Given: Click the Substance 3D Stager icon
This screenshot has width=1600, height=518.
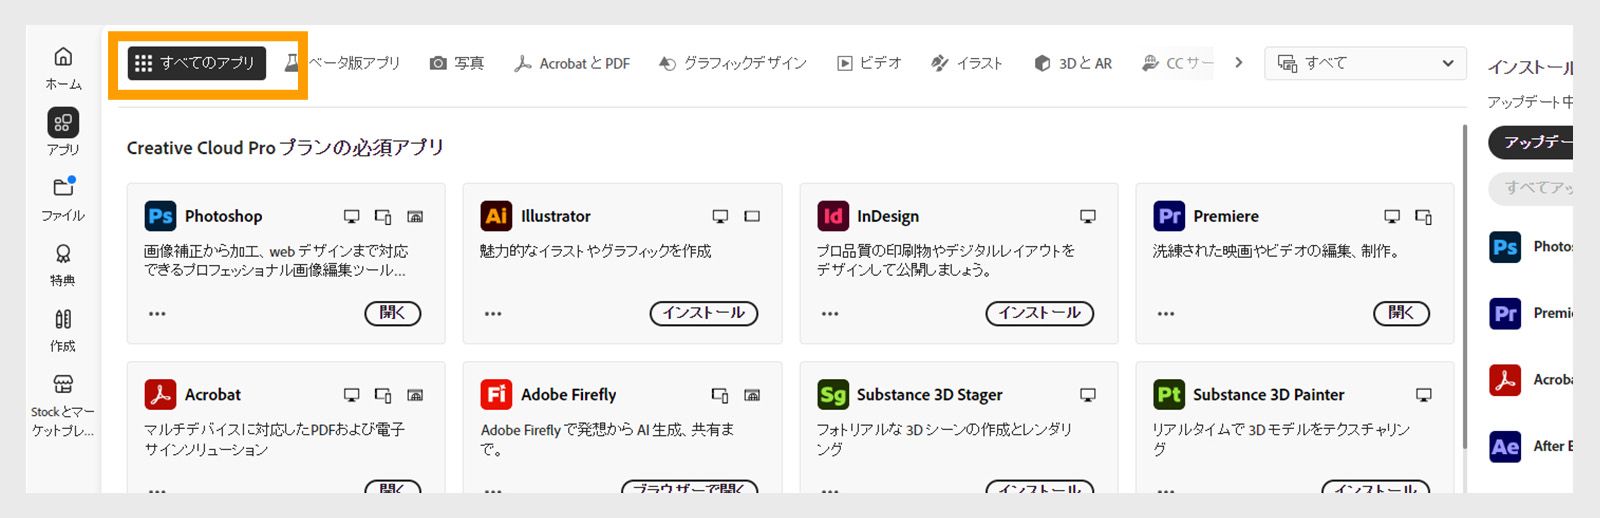Looking at the screenshot, I should (832, 395).
